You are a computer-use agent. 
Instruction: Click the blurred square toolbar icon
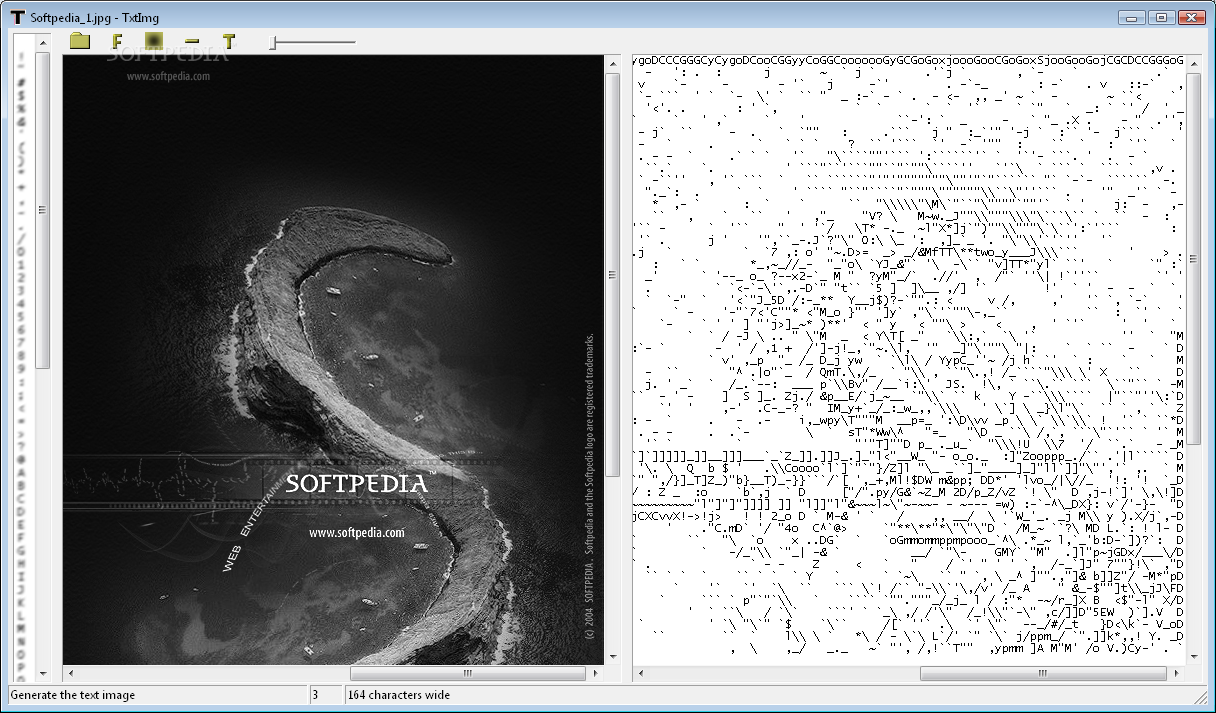click(x=153, y=41)
